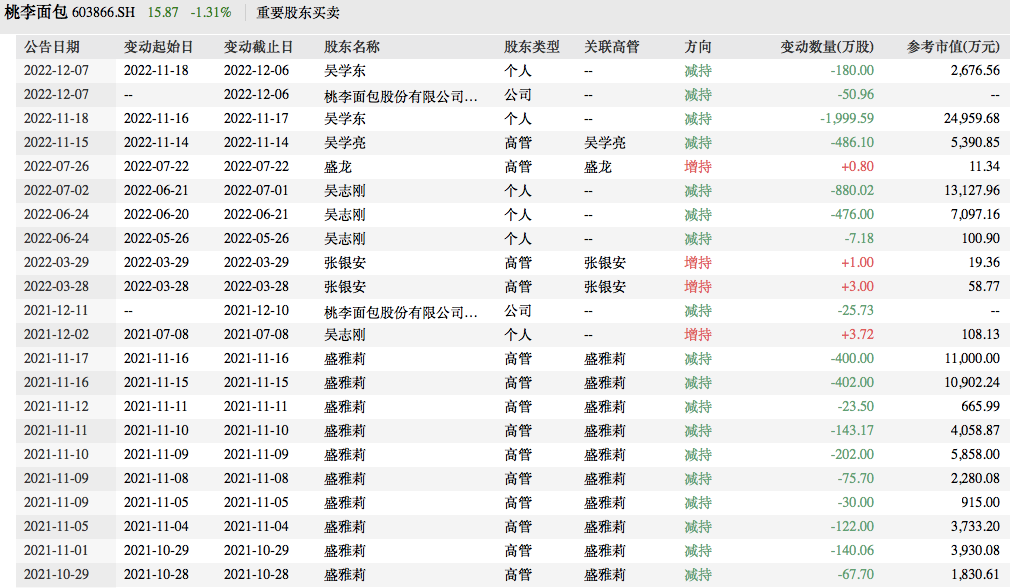
Task: Click shareholder name 盛龙 in 2022-07-26 row
Action: coord(338,167)
